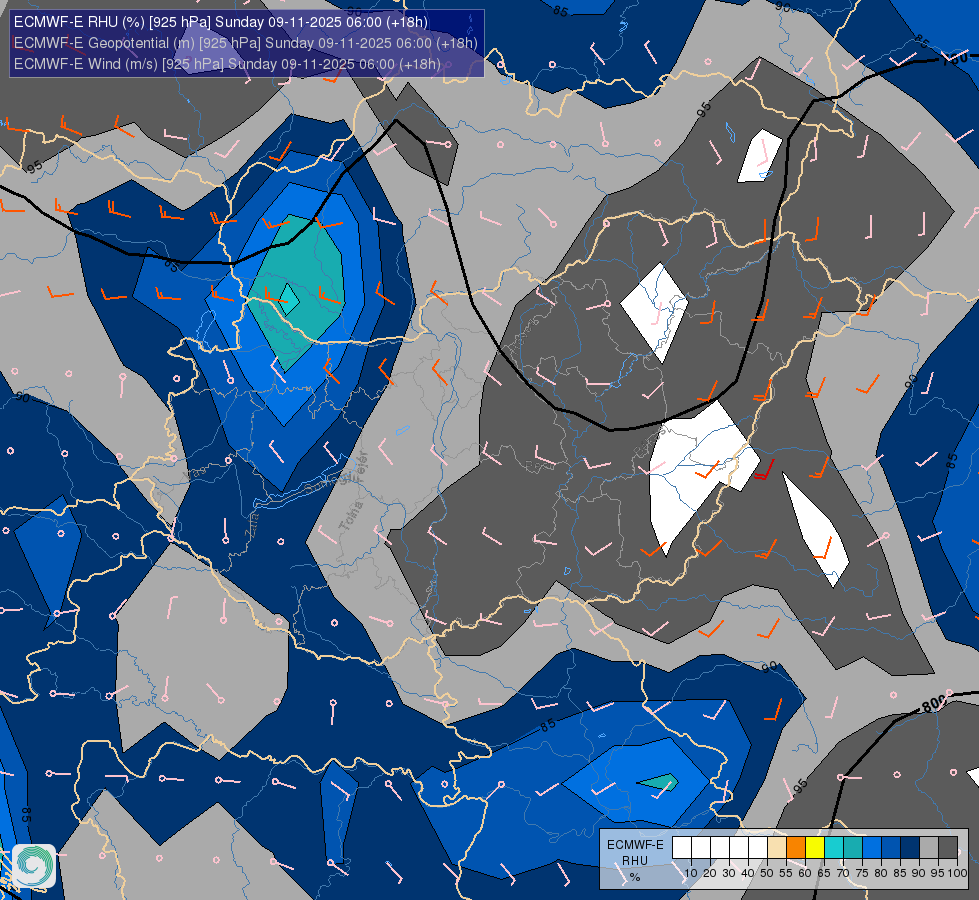979x900 pixels.
Task: Click the legend tick value '55'
Action: 786,873
